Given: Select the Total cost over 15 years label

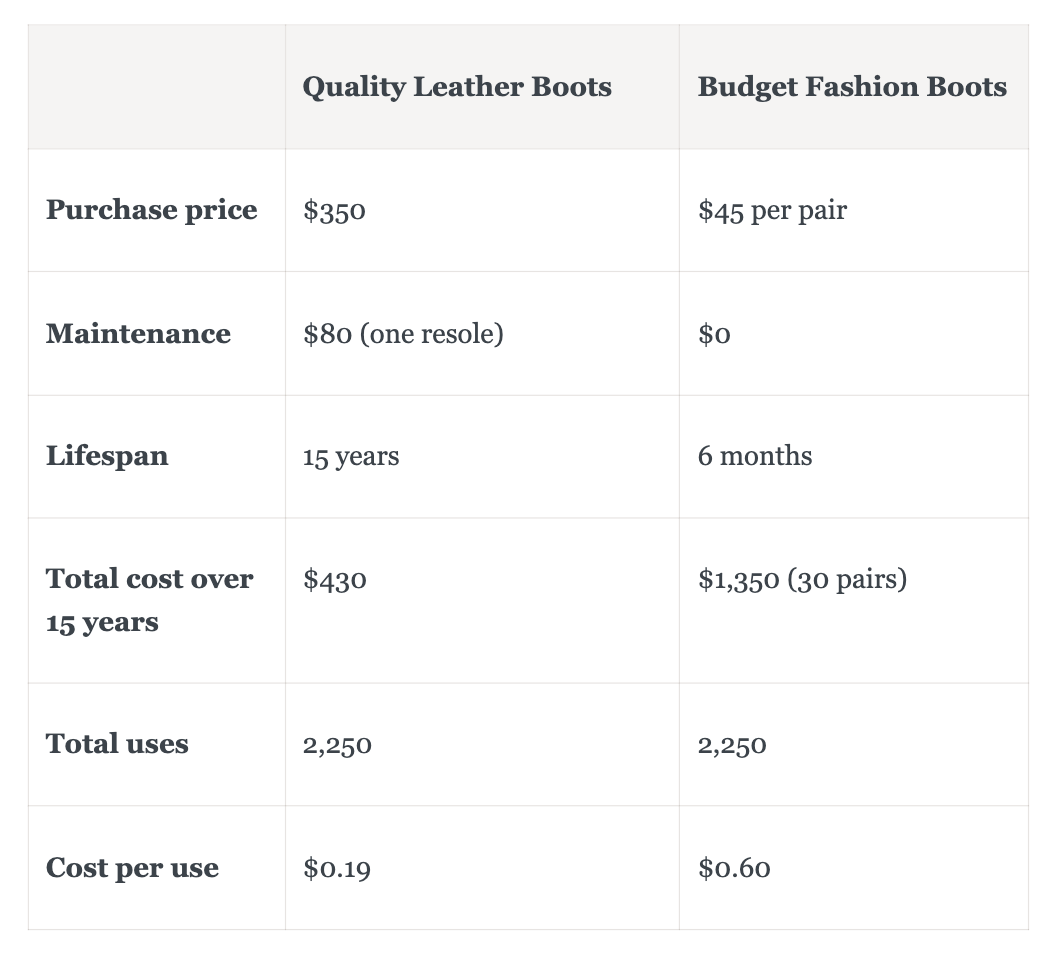Looking at the screenshot, I should (150, 600).
